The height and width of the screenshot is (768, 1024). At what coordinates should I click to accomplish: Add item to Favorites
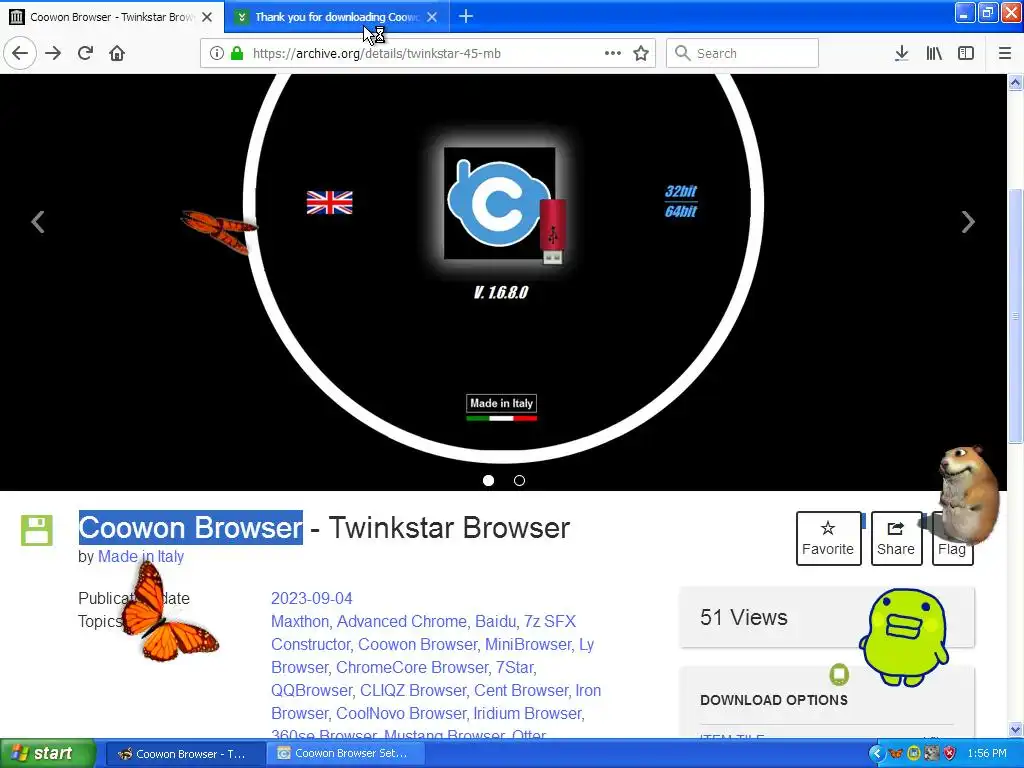[x=828, y=538]
